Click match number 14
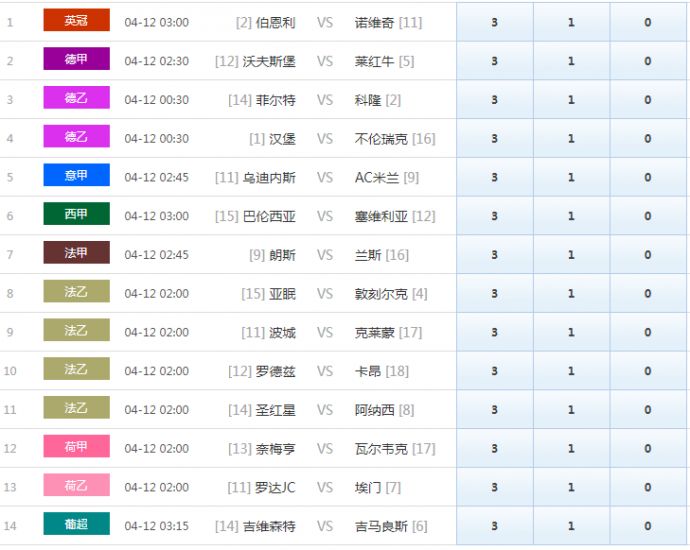 [10, 526]
